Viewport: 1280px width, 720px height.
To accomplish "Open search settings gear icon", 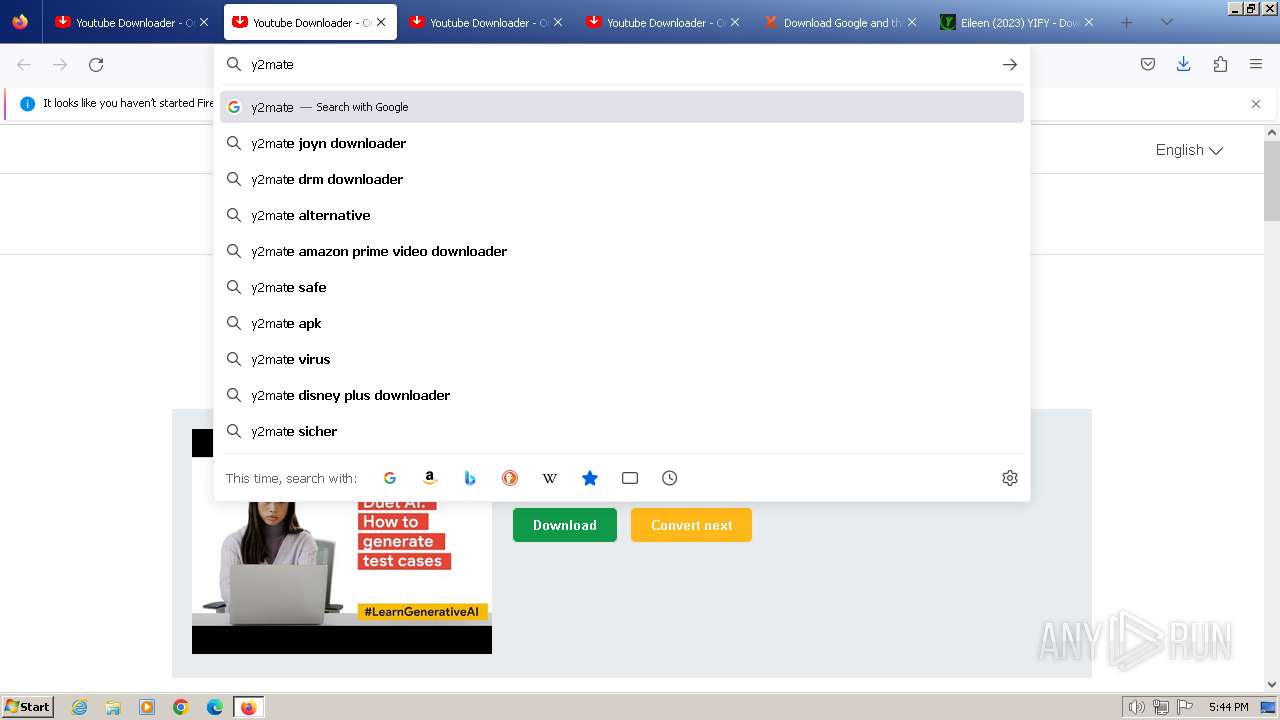I will point(1010,478).
